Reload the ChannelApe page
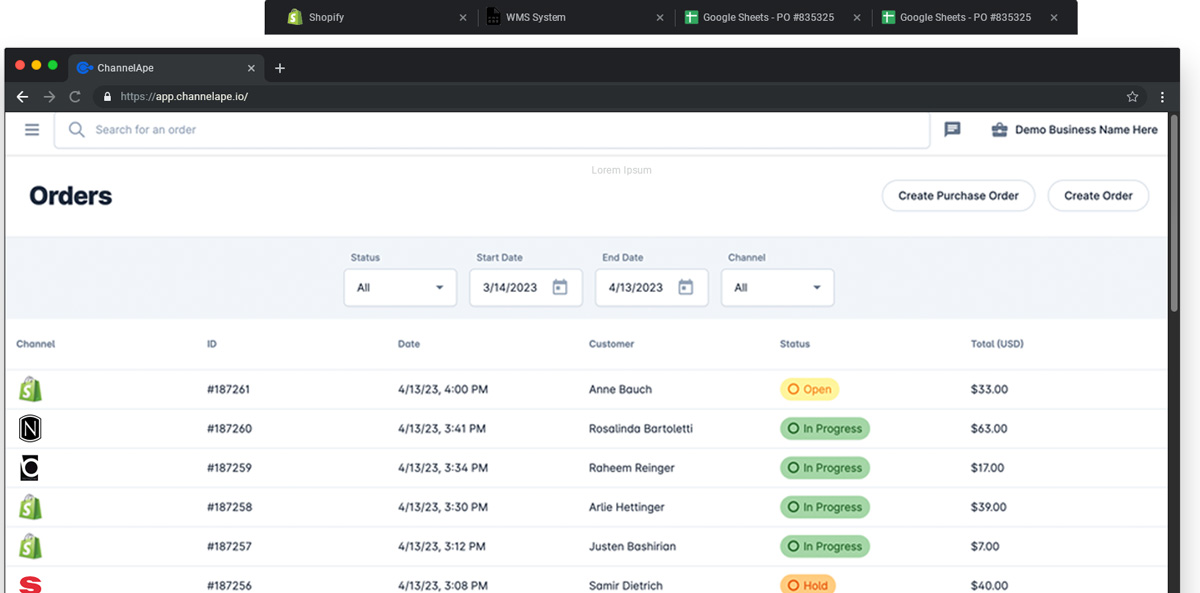1200x593 pixels. (x=75, y=97)
